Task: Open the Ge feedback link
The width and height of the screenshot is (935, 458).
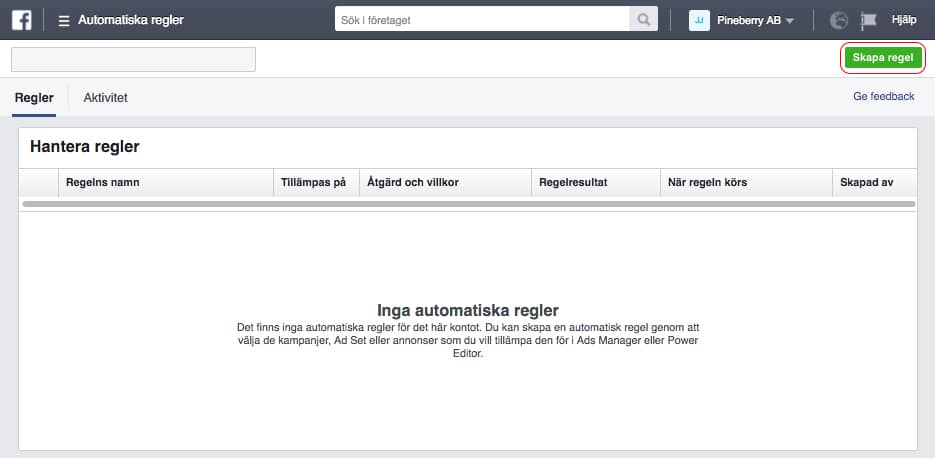Action: (x=883, y=96)
